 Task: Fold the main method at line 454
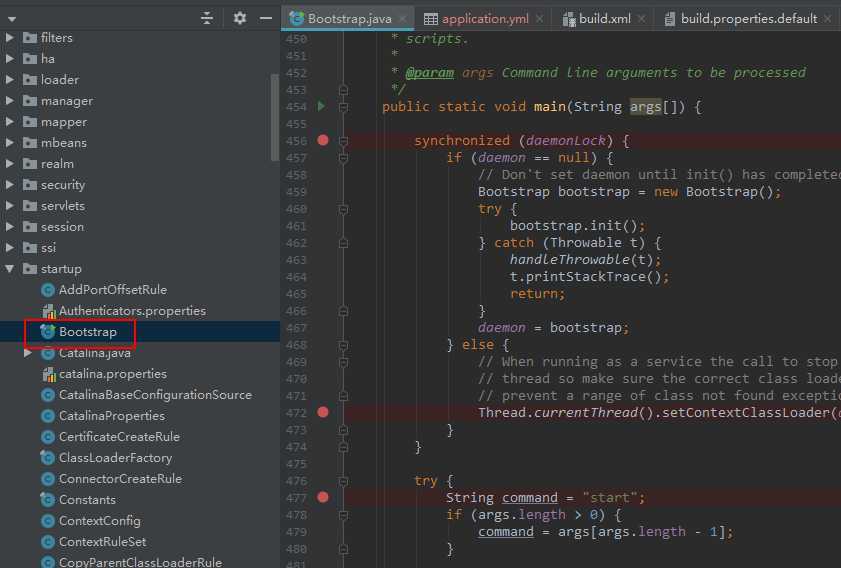point(343,107)
